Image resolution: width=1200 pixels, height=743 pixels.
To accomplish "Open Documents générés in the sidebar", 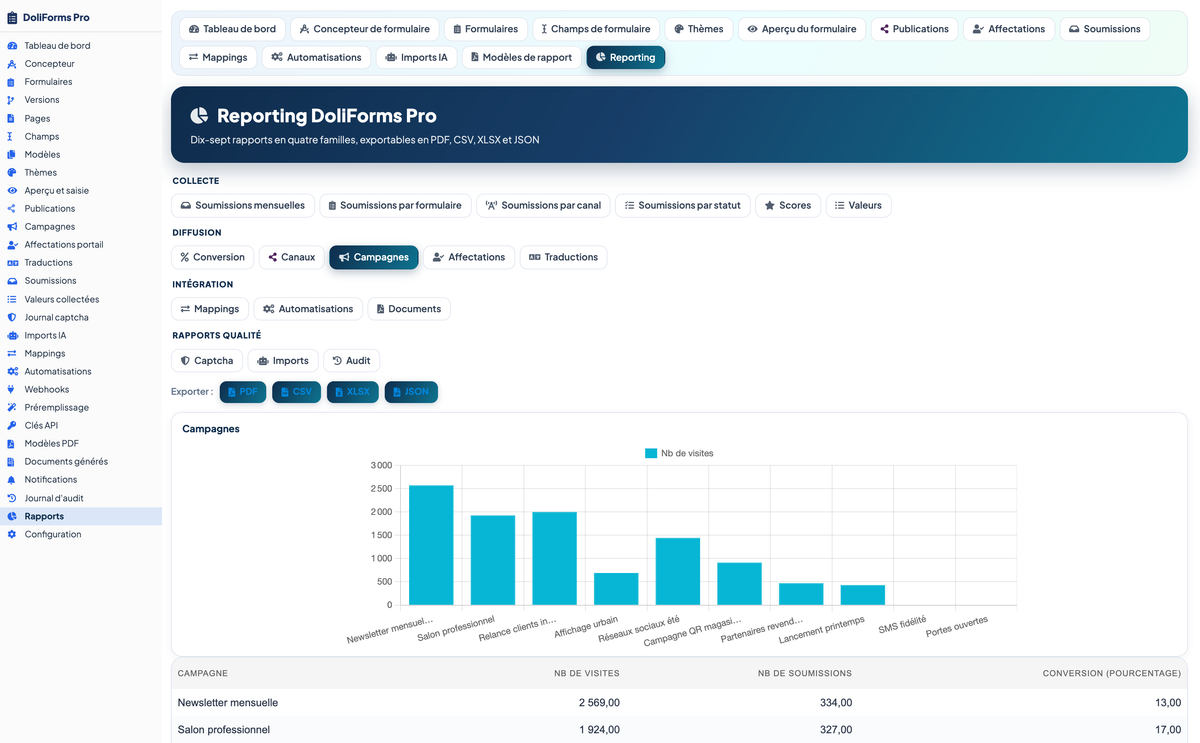I will 66,462.
